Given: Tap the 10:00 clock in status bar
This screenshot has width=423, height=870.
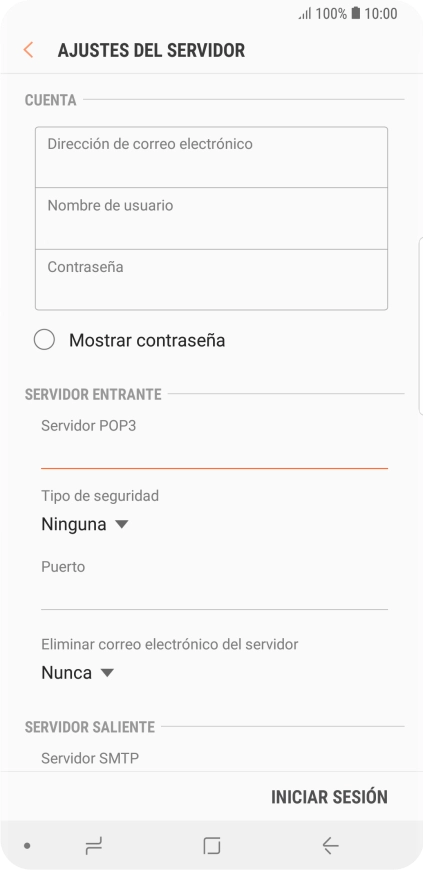Looking at the screenshot, I should pos(381,13).
